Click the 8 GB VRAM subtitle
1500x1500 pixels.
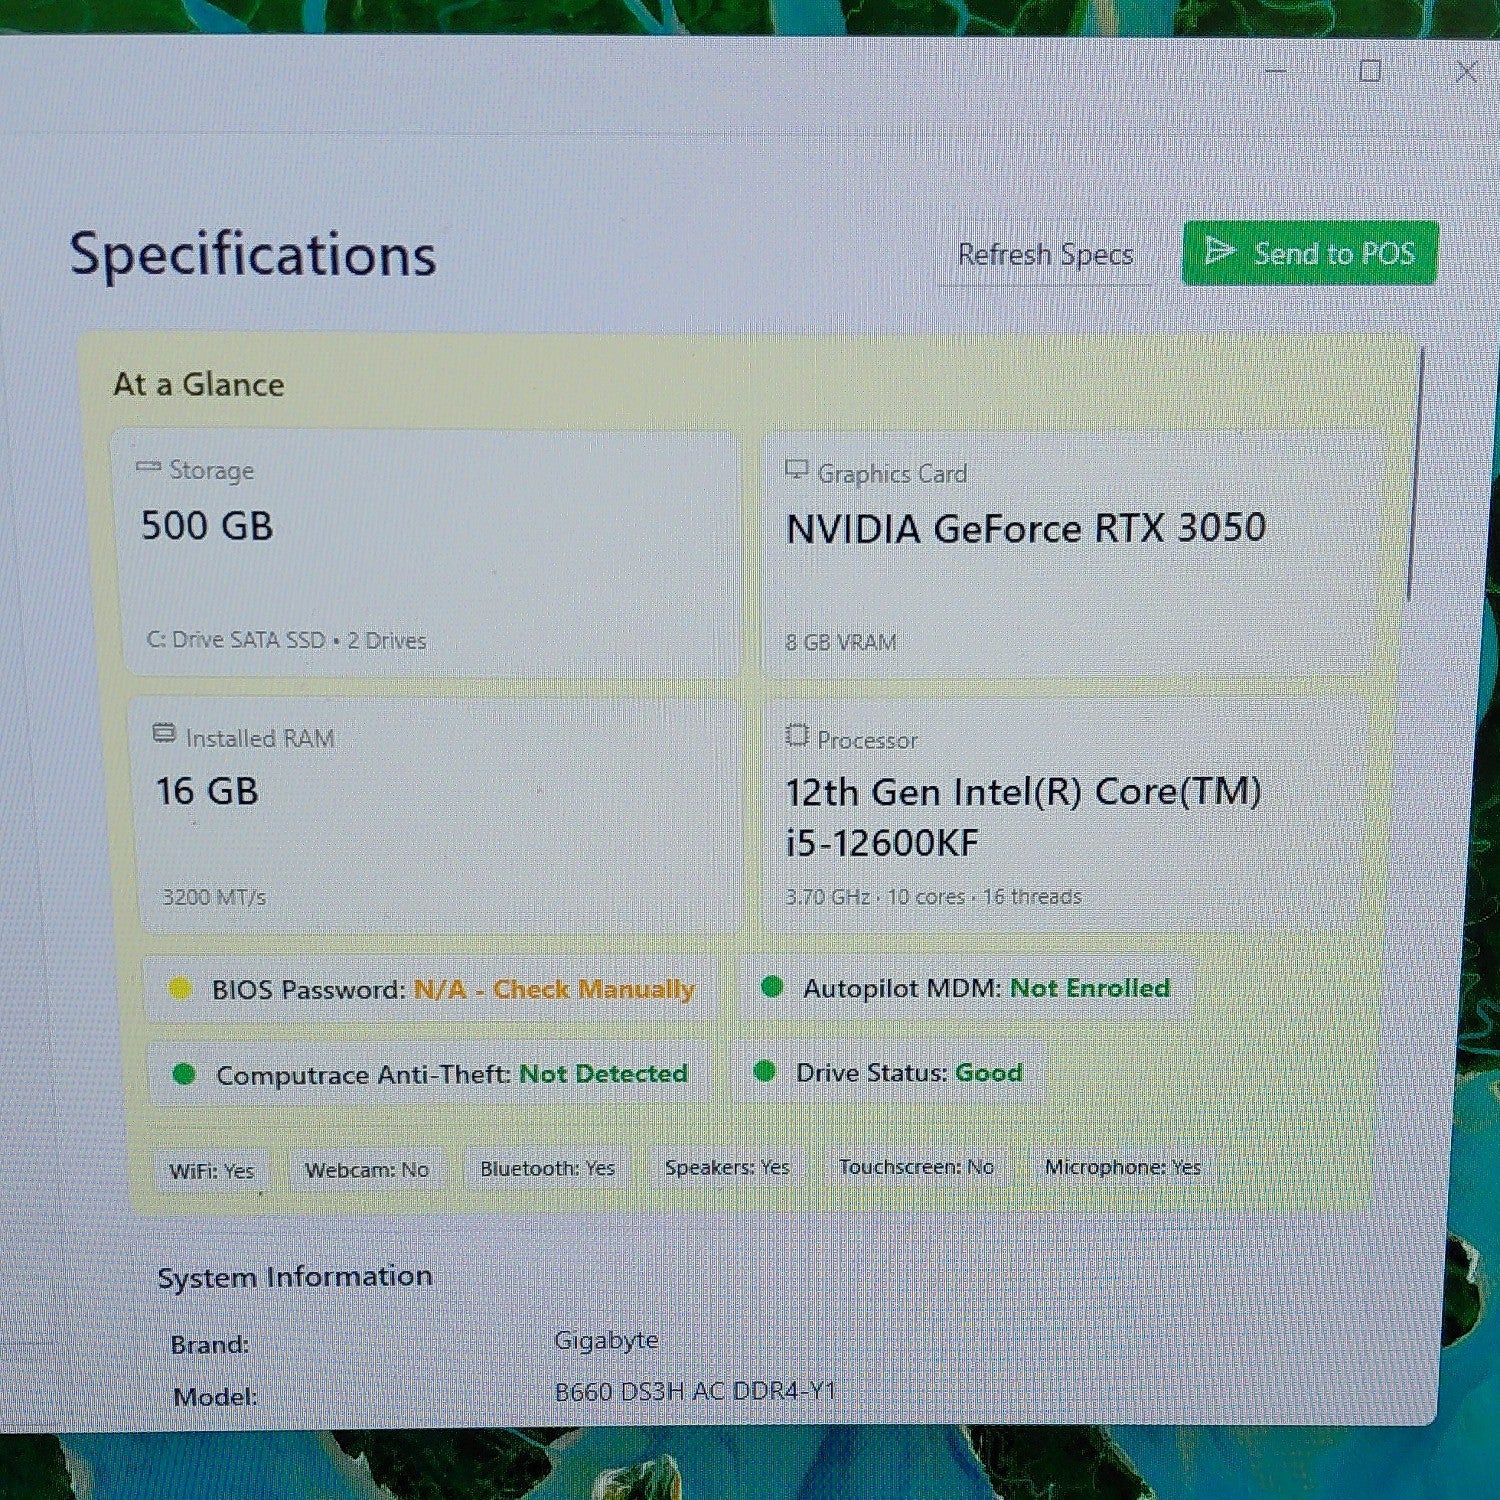pyautogui.click(x=841, y=642)
